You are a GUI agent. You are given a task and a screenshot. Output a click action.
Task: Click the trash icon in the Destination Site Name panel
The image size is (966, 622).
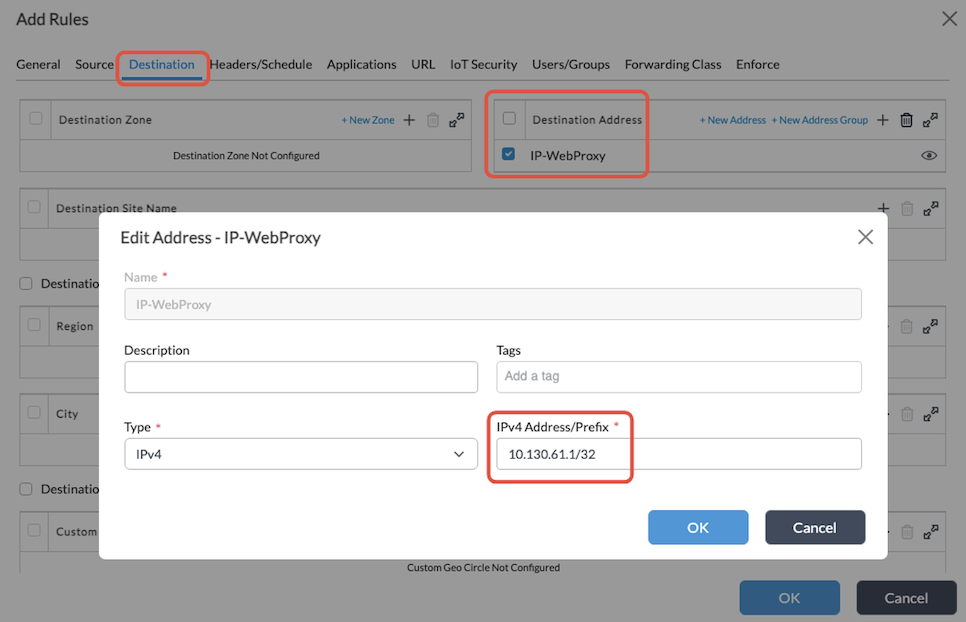coord(907,208)
